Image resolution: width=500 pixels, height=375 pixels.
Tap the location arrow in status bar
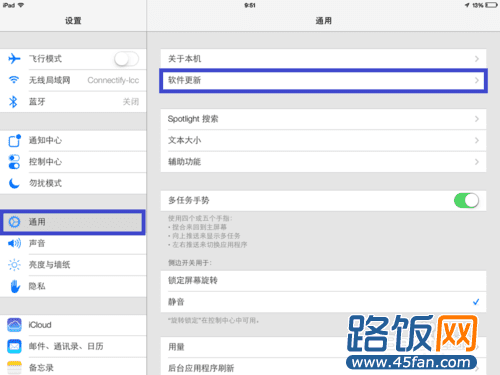[x=467, y=5]
